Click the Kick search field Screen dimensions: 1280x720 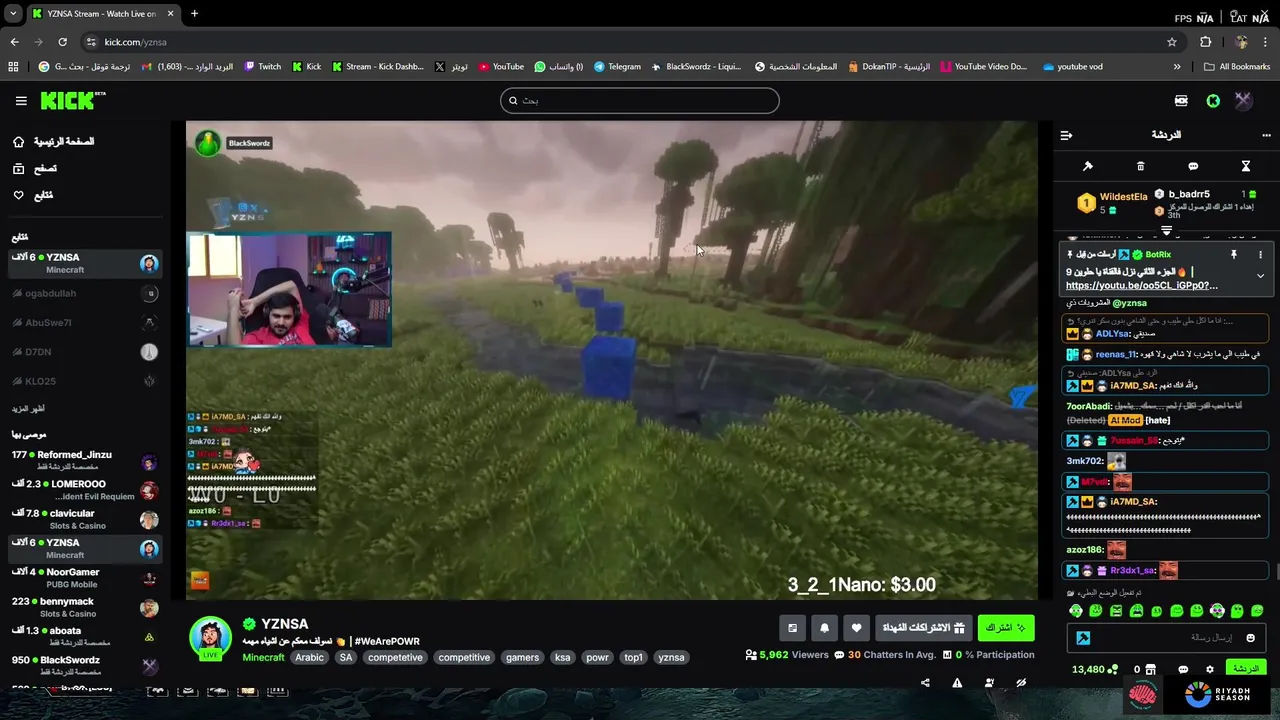coord(640,100)
